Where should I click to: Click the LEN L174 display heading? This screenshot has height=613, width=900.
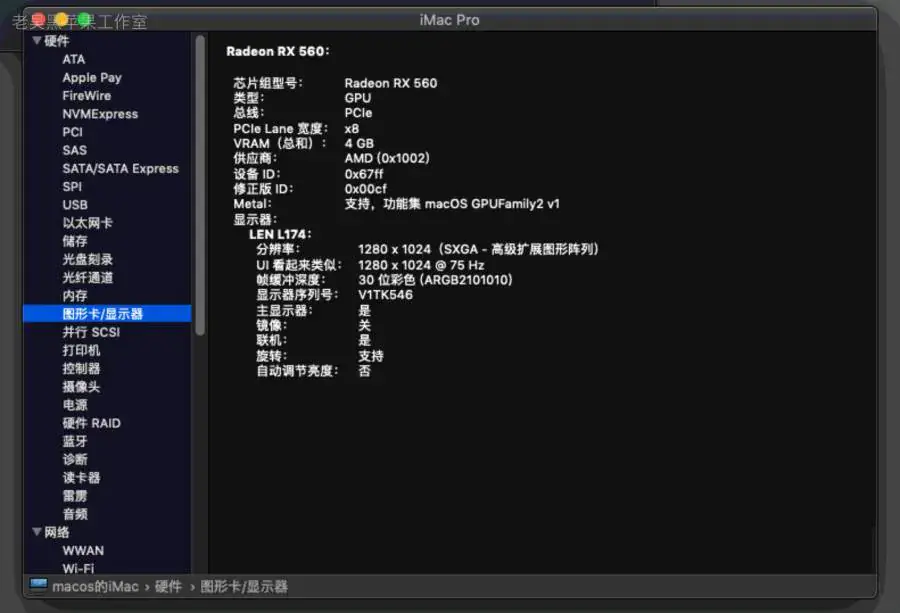280,234
